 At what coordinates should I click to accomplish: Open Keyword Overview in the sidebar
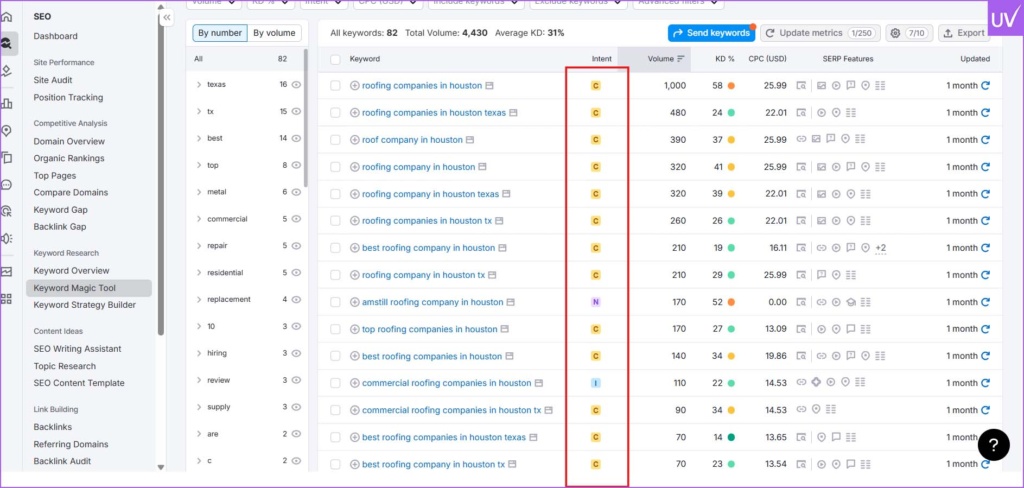coord(71,271)
